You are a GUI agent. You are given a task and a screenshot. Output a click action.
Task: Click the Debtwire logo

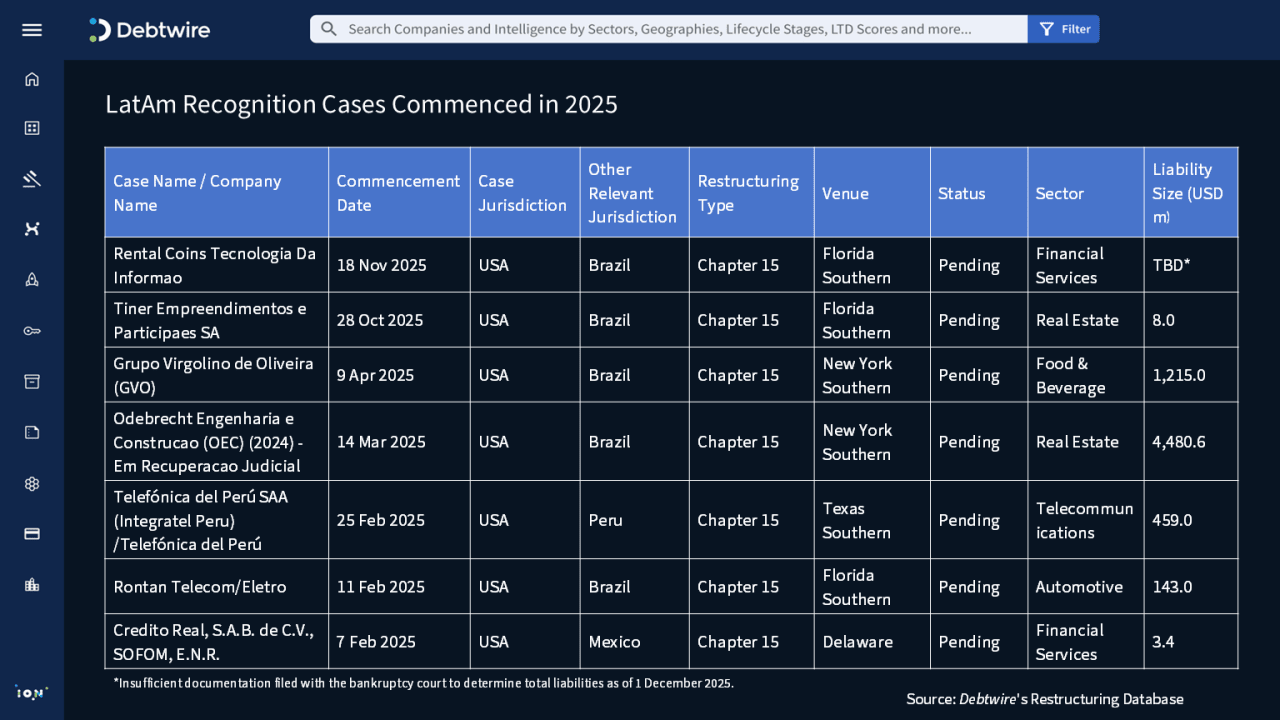pyautogui.click(x=150, y=30)
